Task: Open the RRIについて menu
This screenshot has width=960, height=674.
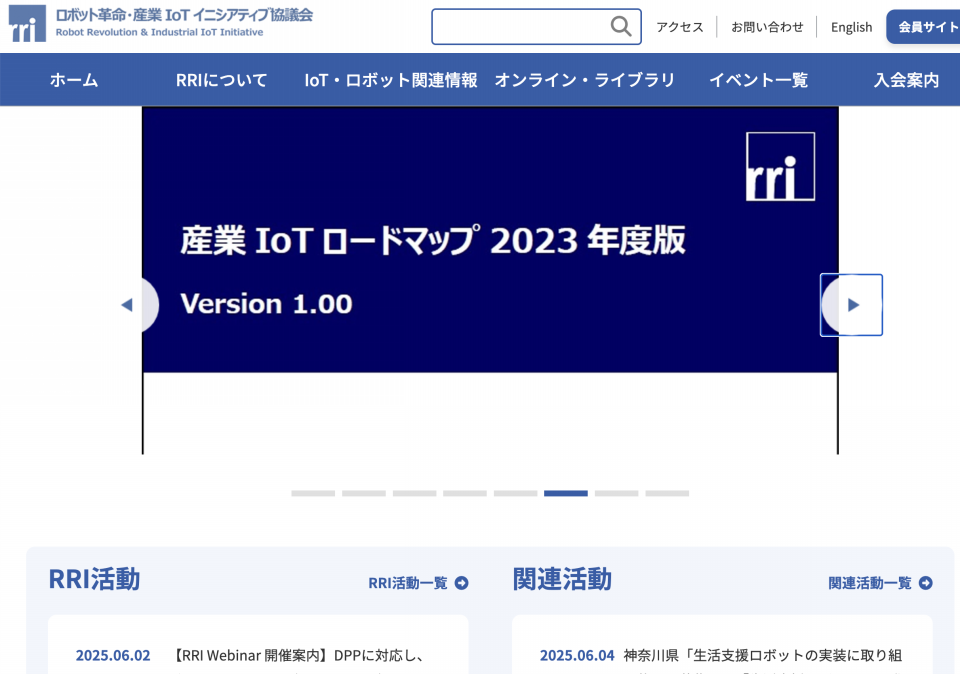Action: click(x=221, y=80)
